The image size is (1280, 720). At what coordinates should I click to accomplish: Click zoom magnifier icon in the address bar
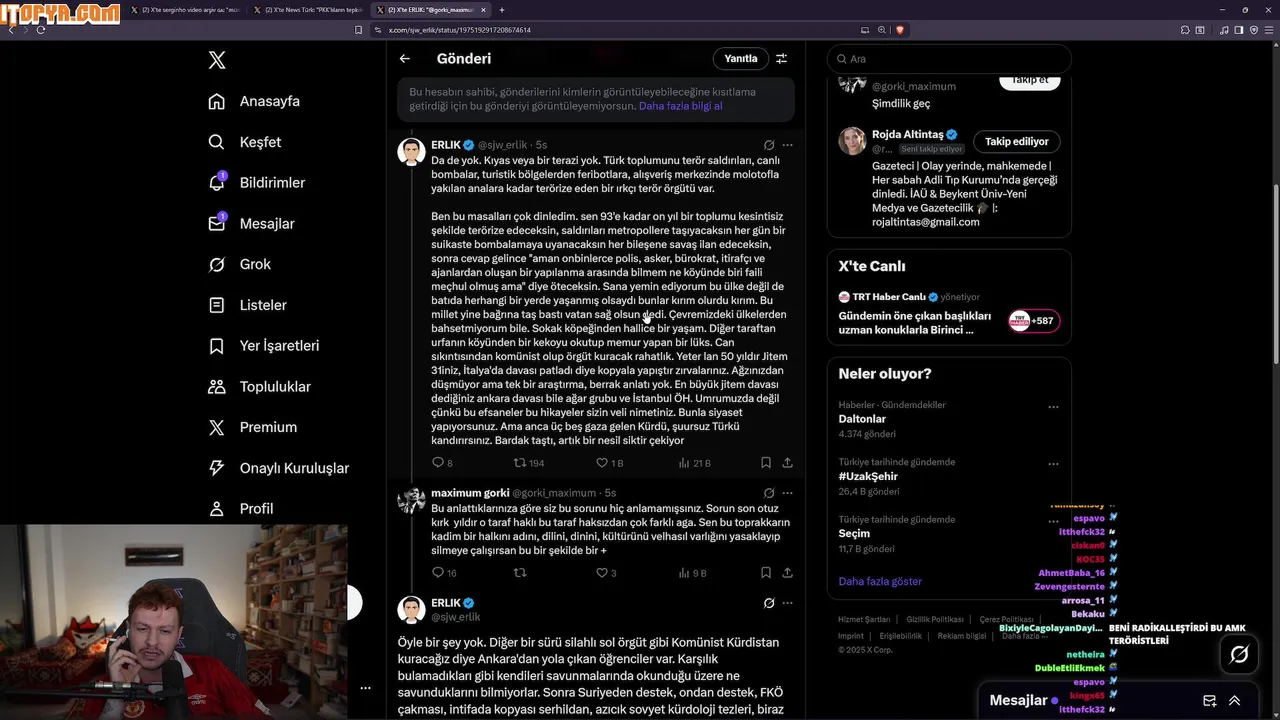coord(882,30)
